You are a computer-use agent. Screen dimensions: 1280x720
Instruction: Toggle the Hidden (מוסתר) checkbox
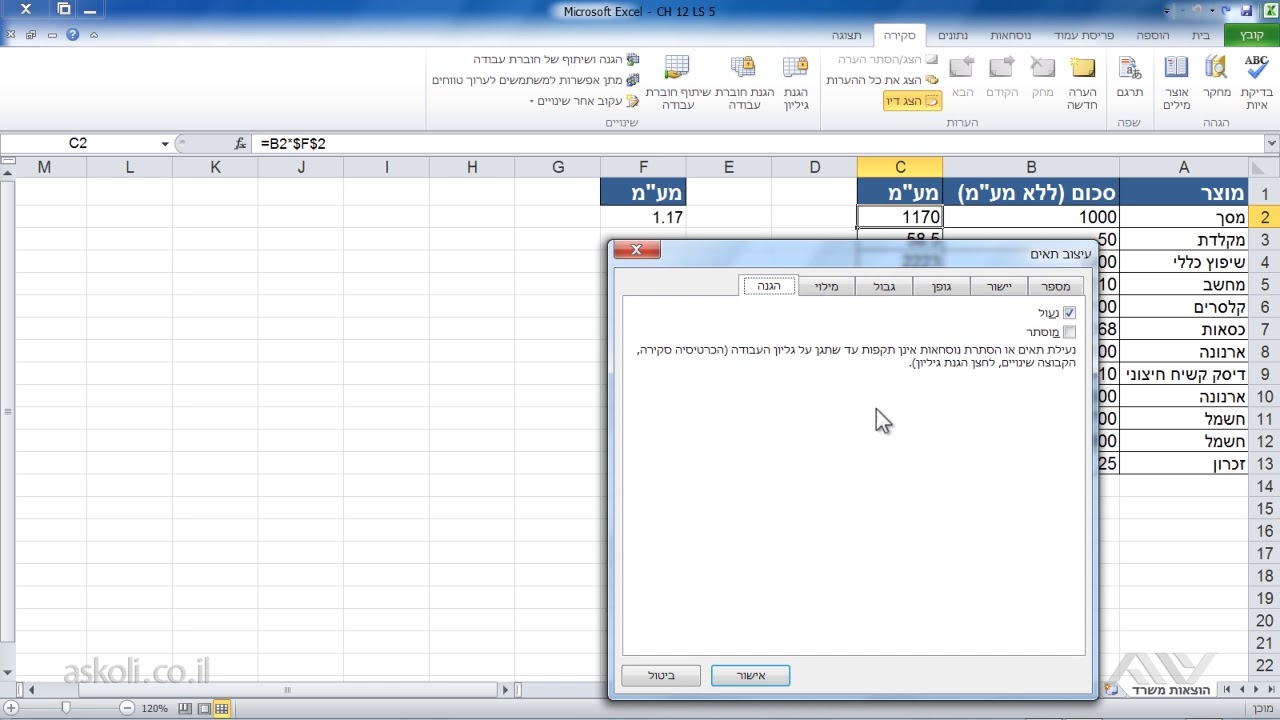point(1069,332)
